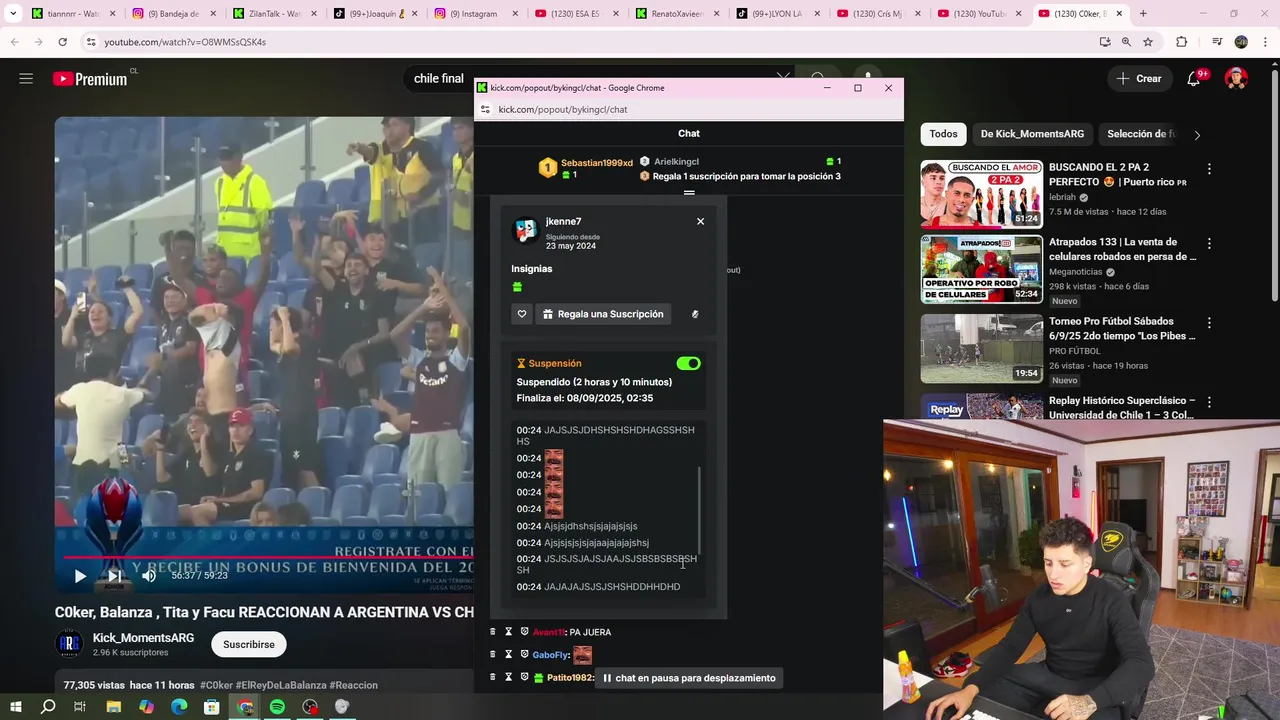Resume chat via chat en pausa button
The image size is (1280, 720).
coord(689,678)
